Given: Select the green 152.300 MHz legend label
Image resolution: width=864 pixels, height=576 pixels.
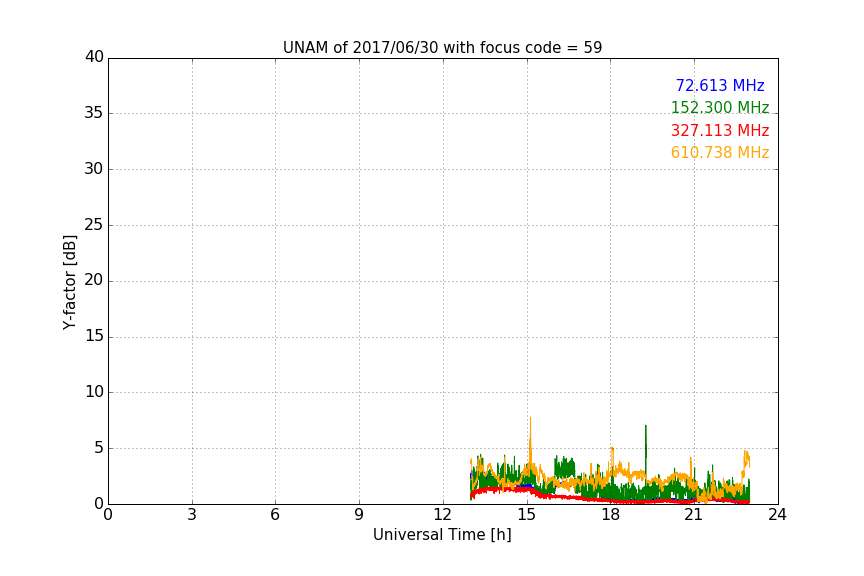Looking at the screenshot, I should (x=720, y=107).
